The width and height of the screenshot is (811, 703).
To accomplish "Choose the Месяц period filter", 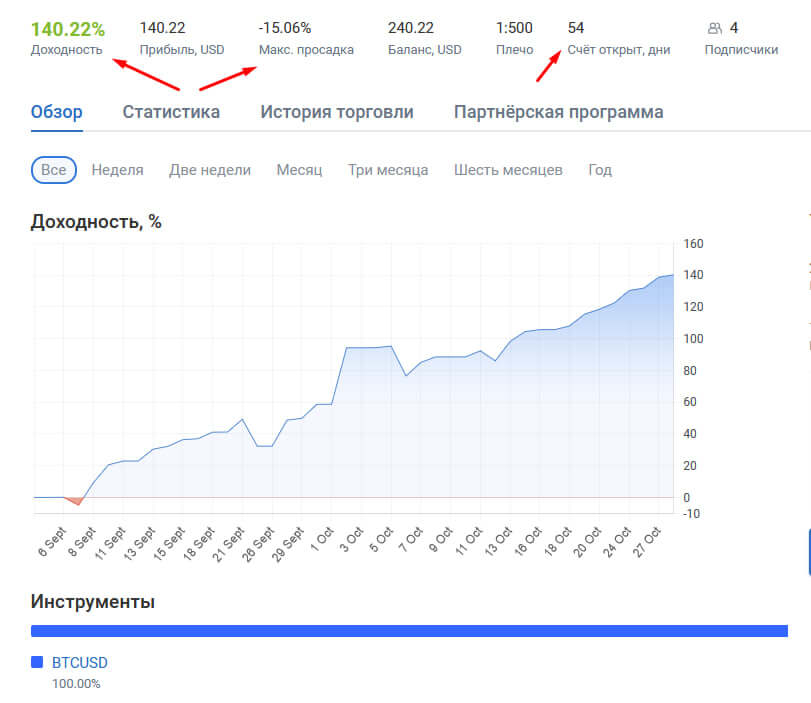I will tap(299, 170).
